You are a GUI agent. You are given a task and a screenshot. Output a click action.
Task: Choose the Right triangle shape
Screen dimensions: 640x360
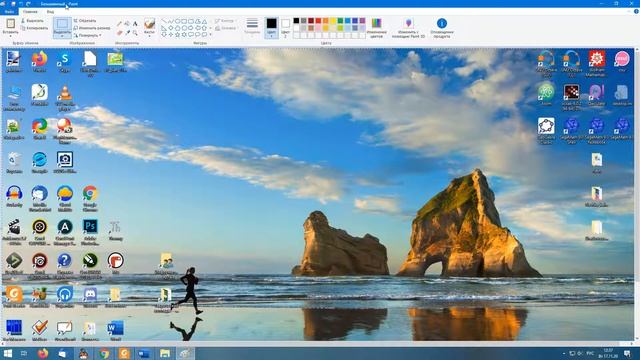coord(164,28)
